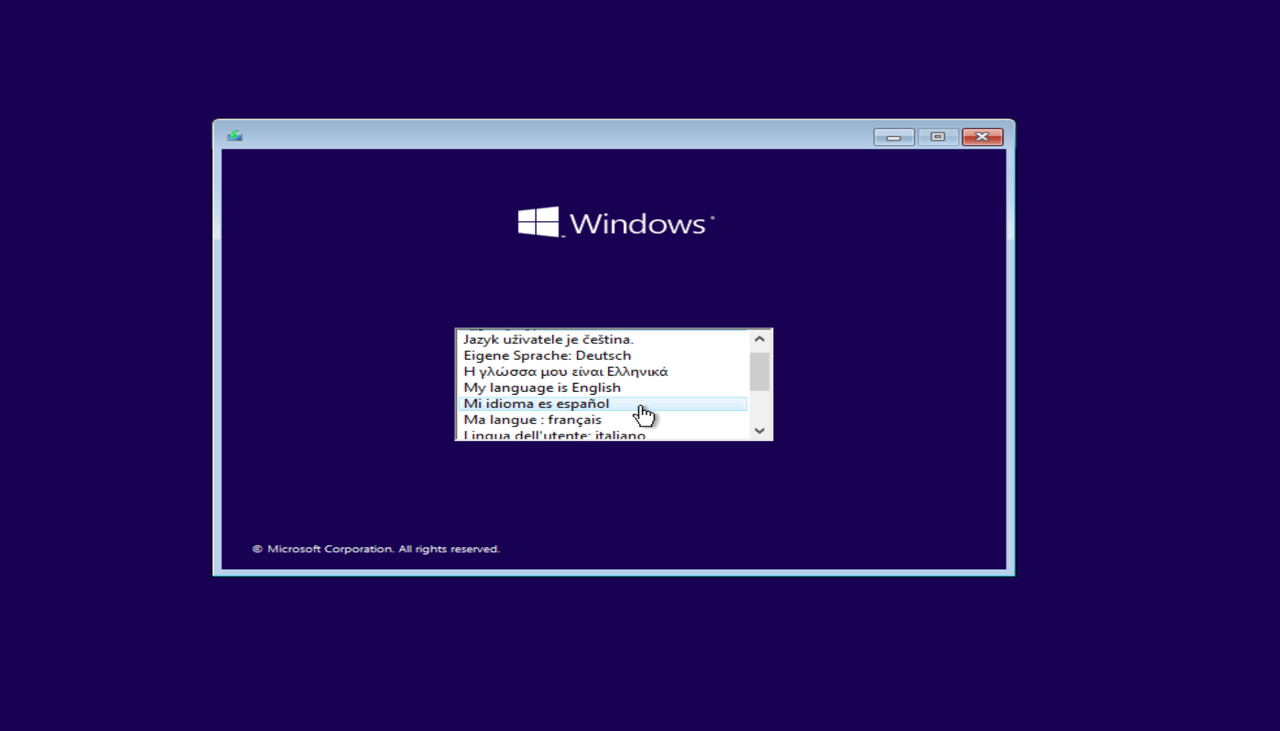Choose the Greek language option Ελληνικά
Image resolution: width=1280 pixels, height=731 pixels.
(x=603, y=372)
